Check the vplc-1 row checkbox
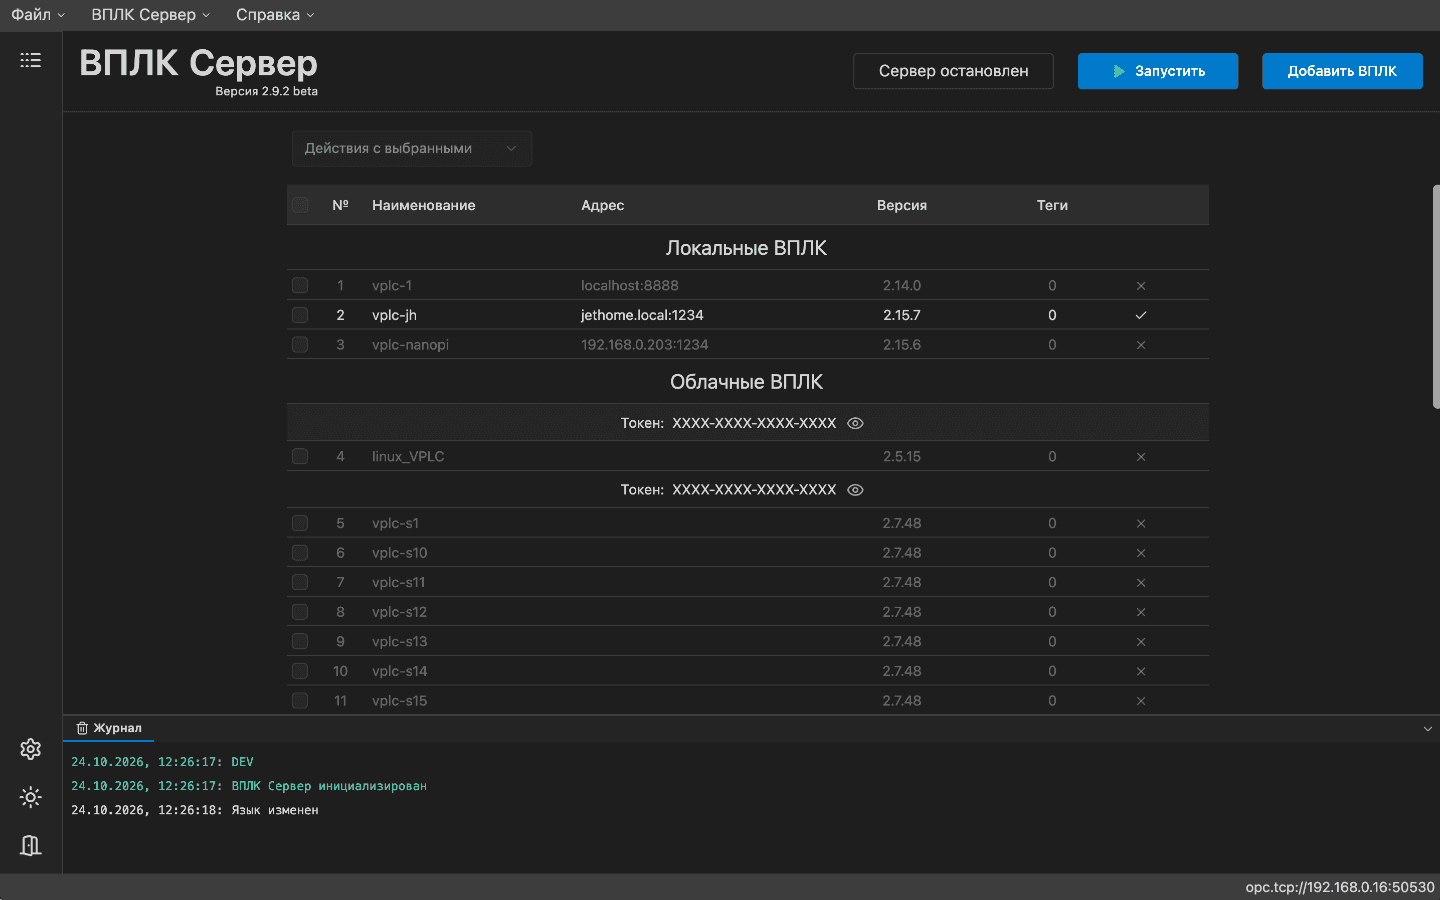1440x900 pixels. click(300, 285)
